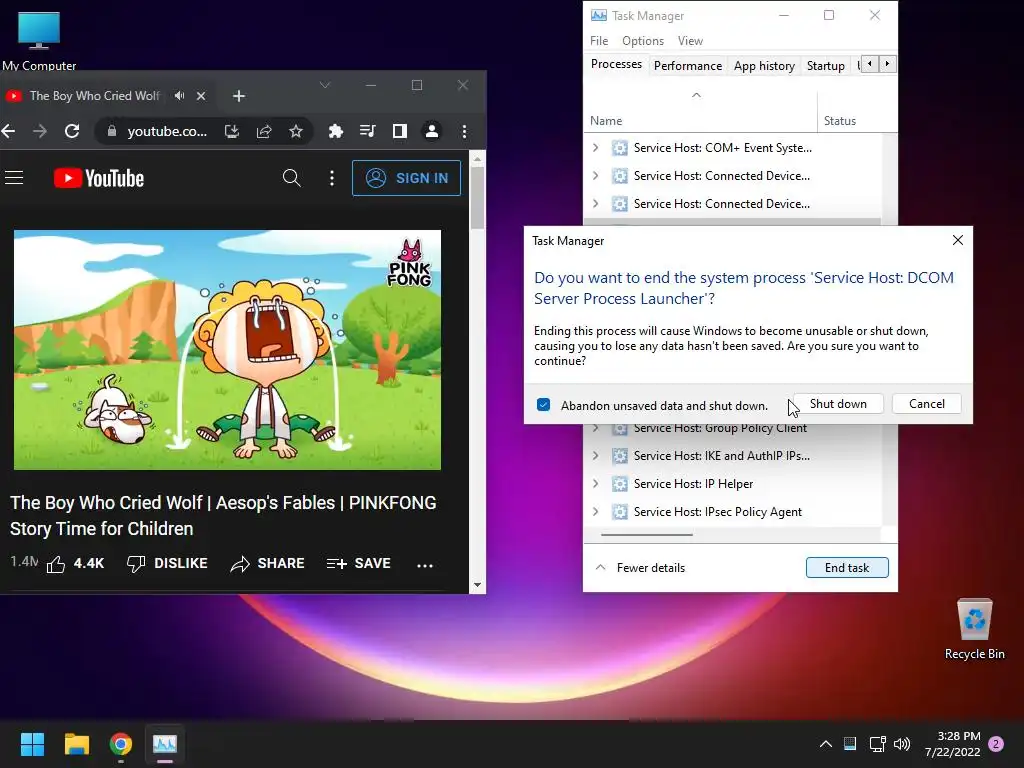Open YouTube settings three-dot menu

(332, 178)
